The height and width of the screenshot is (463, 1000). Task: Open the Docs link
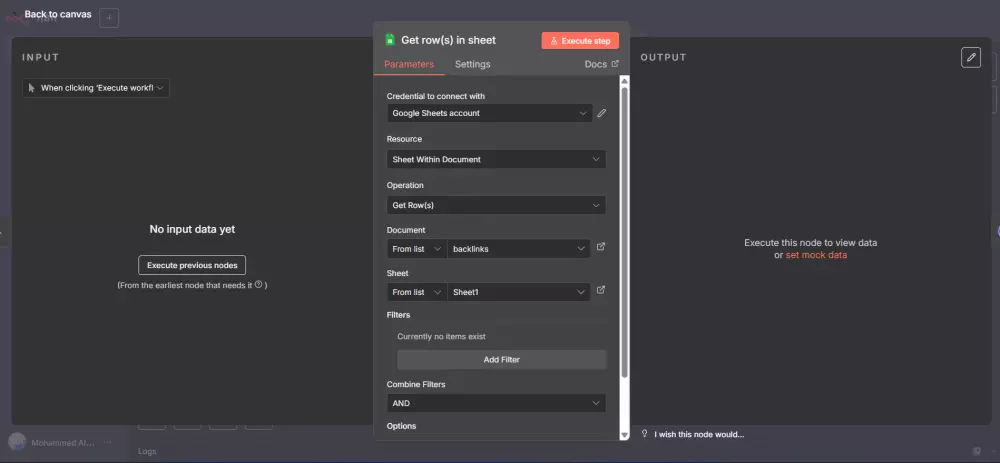pyautogui.click(x=601, y=64)
